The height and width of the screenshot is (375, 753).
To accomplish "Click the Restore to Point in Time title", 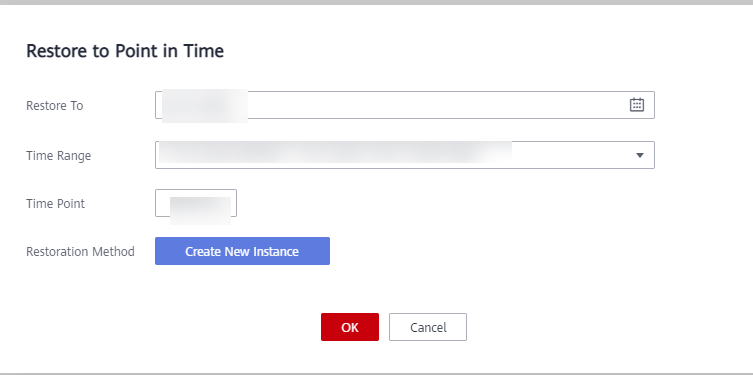I will tap(125, 51).
